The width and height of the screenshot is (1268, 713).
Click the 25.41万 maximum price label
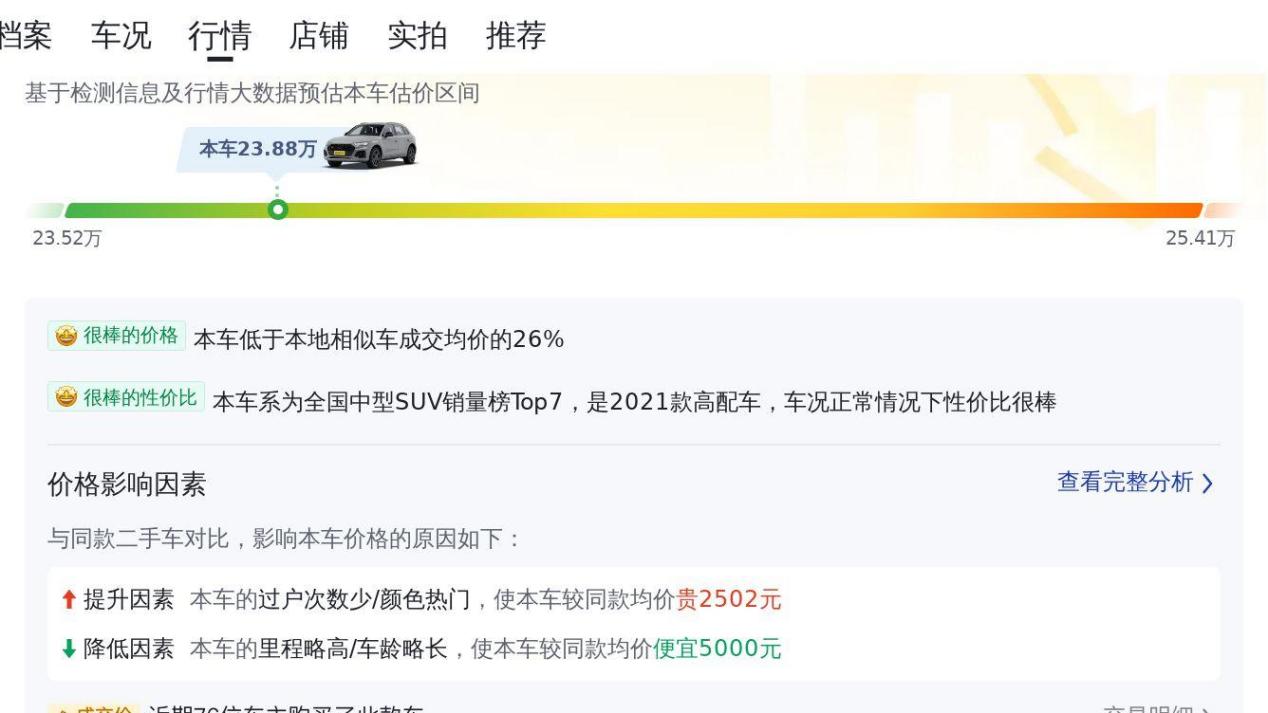1200,238
